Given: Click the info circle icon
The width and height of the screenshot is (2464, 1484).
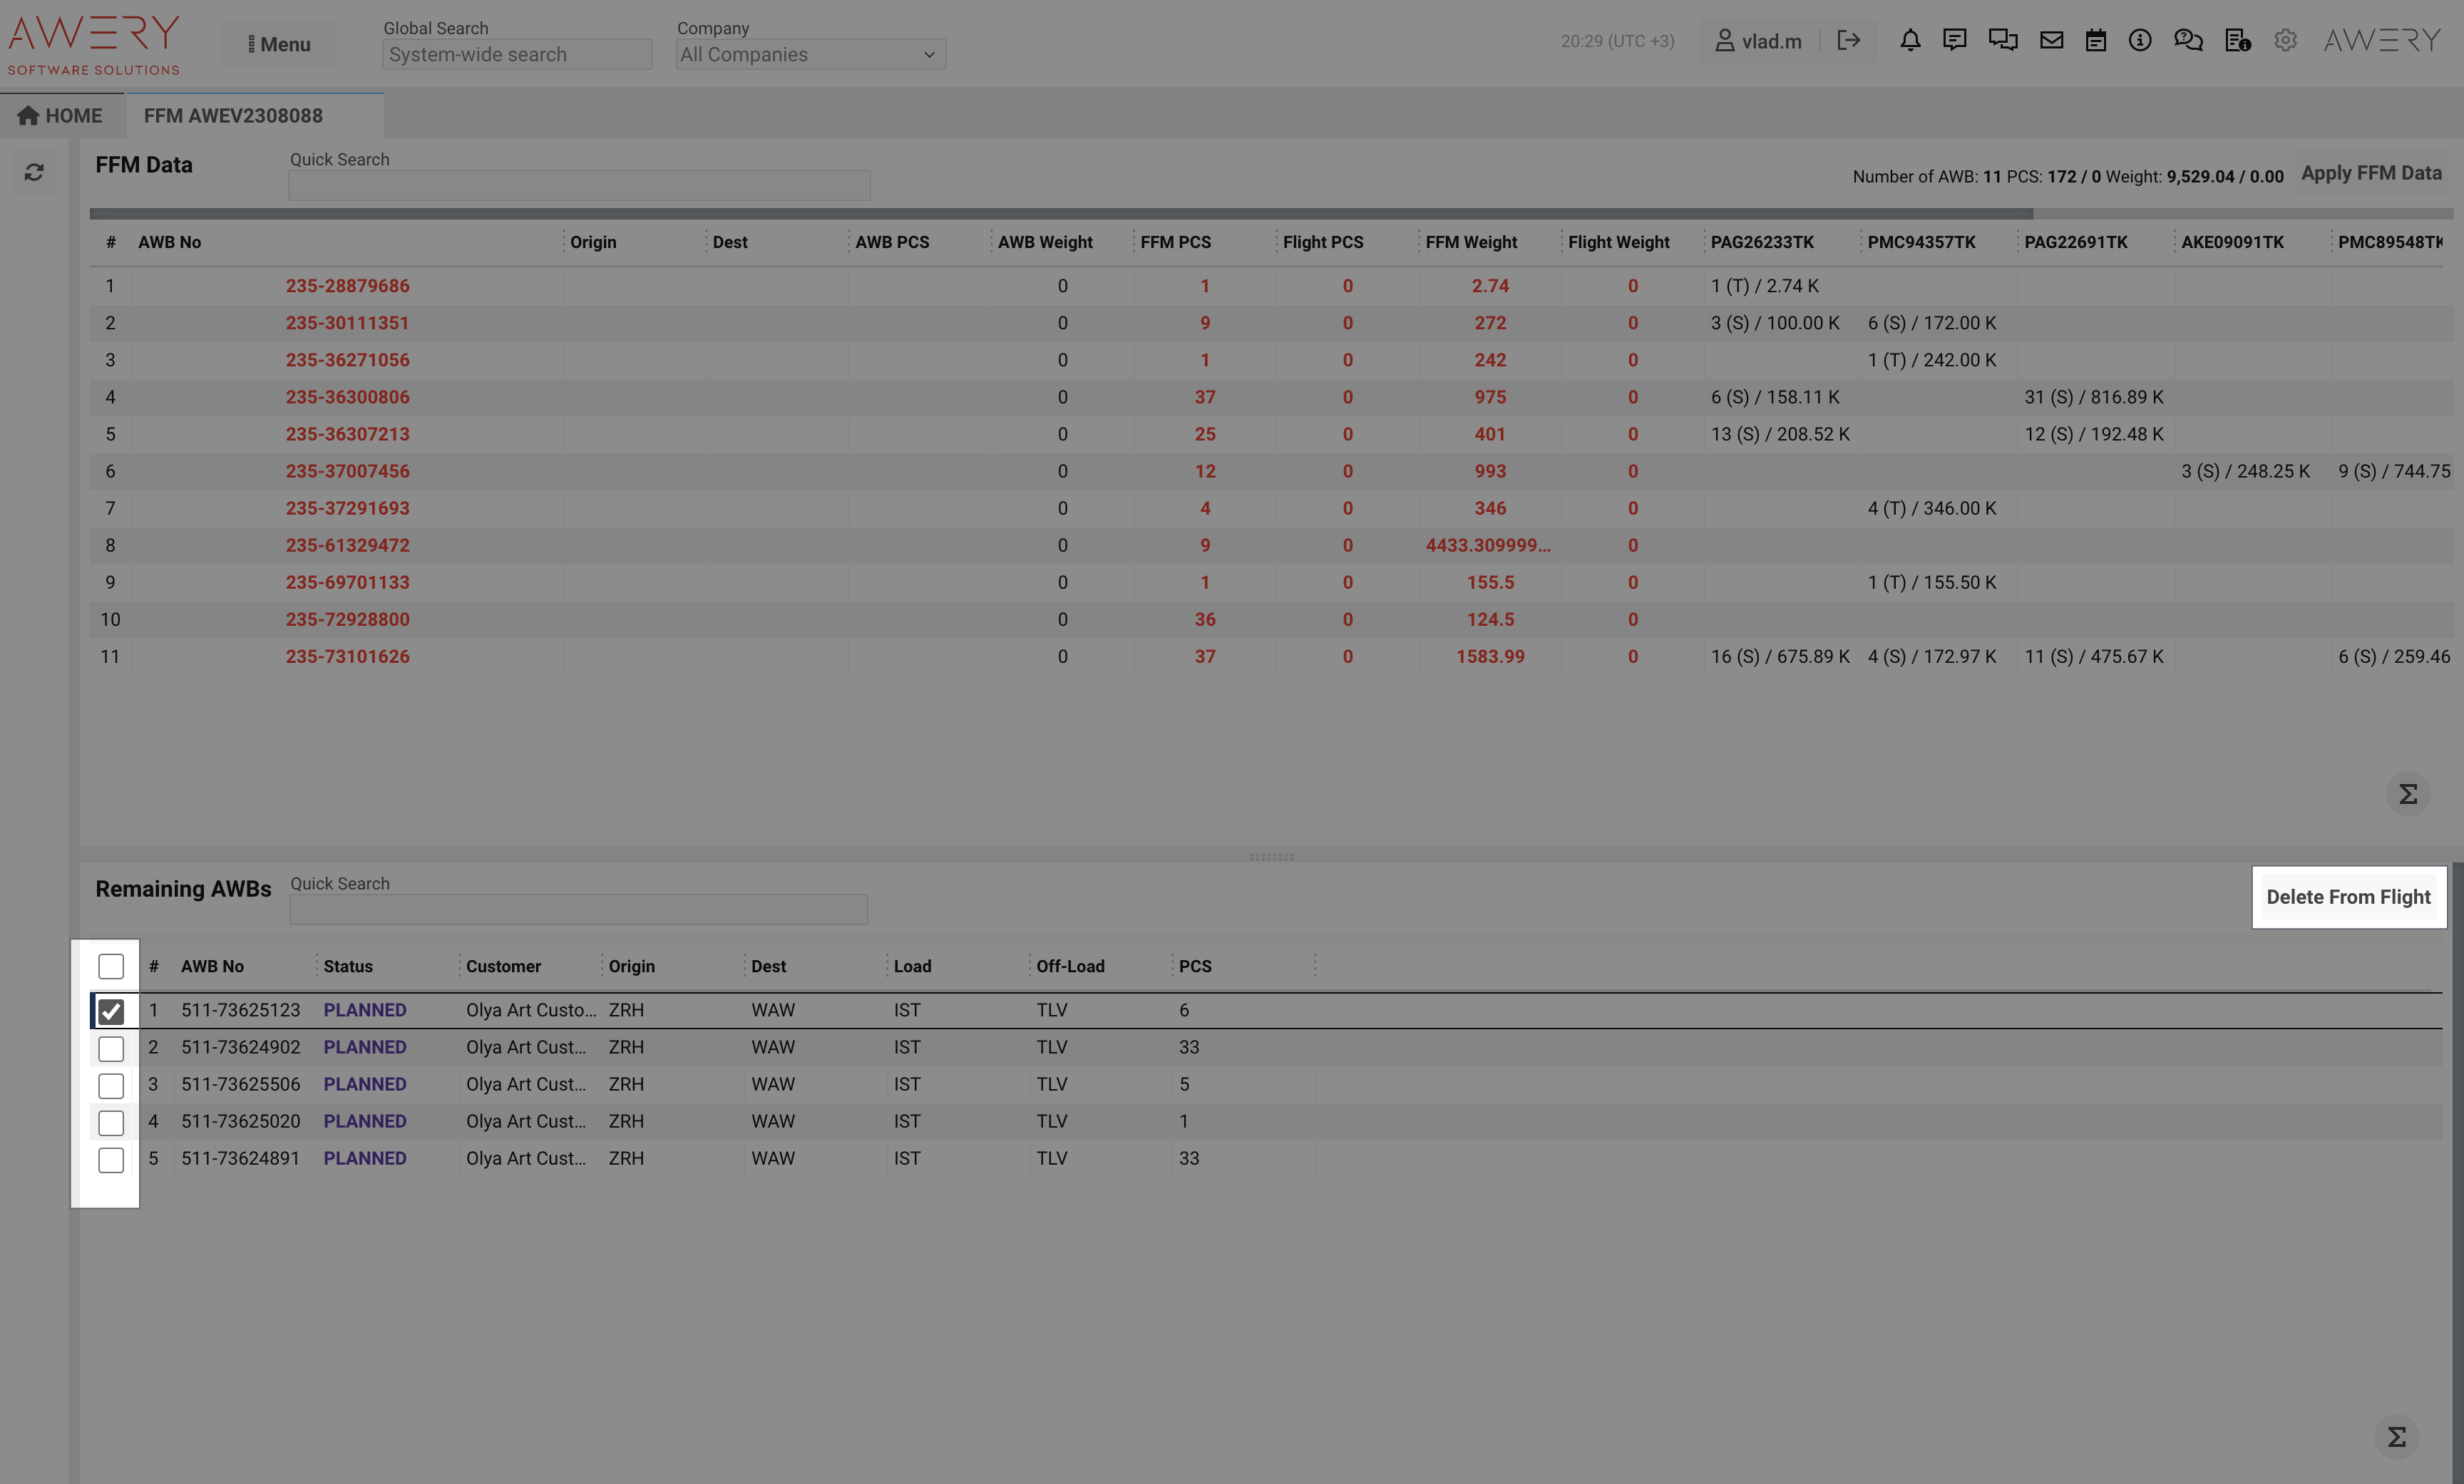Looking at the screenshot, I should [x=2140, y=41].
